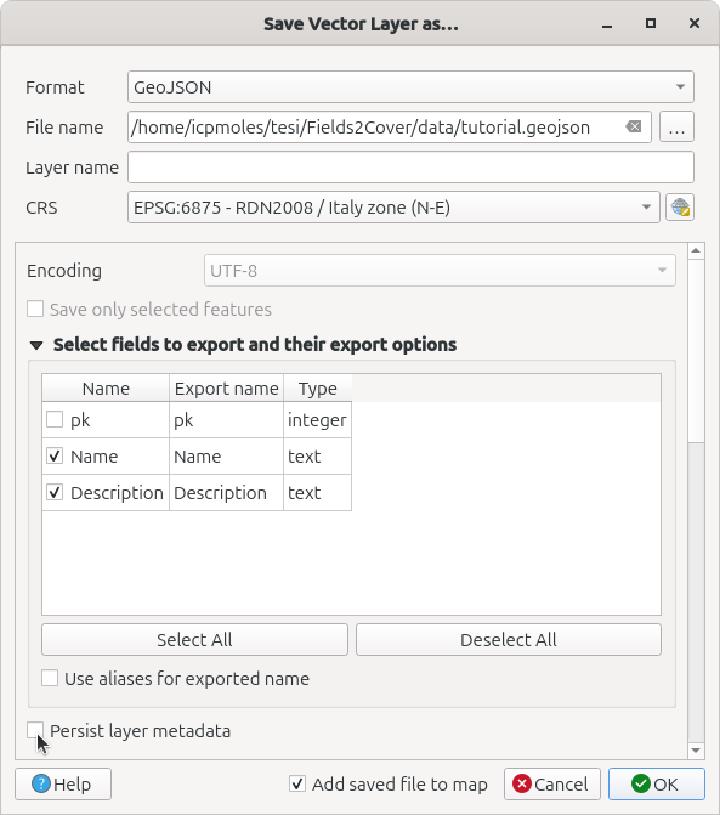Uncheck the Name field export checkbox
720x815 pixels.
coord(55,456)
